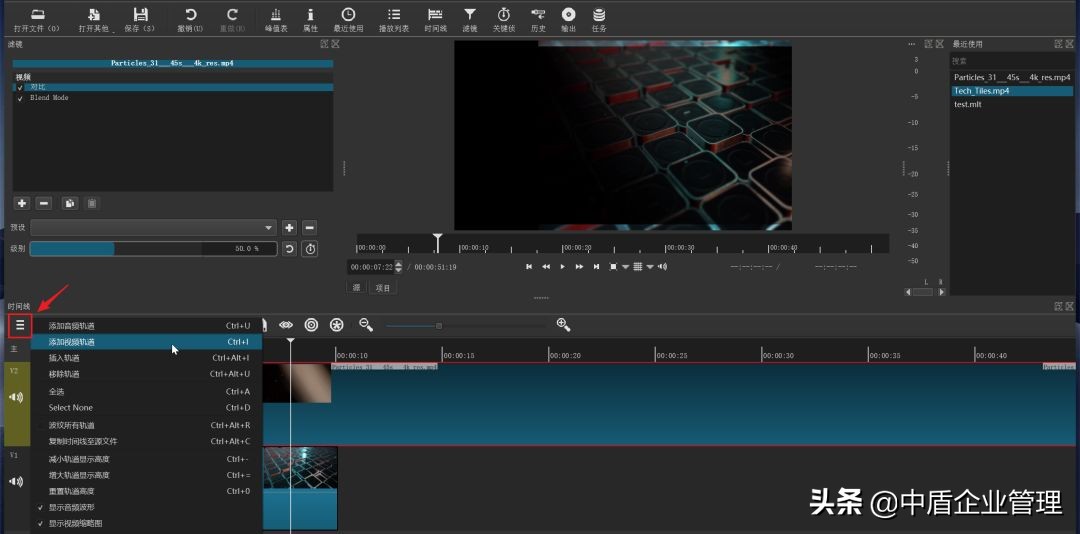Select 移除轨道 in the context menu
Screen dimensions: 1080x534
[x=64, y=374]
